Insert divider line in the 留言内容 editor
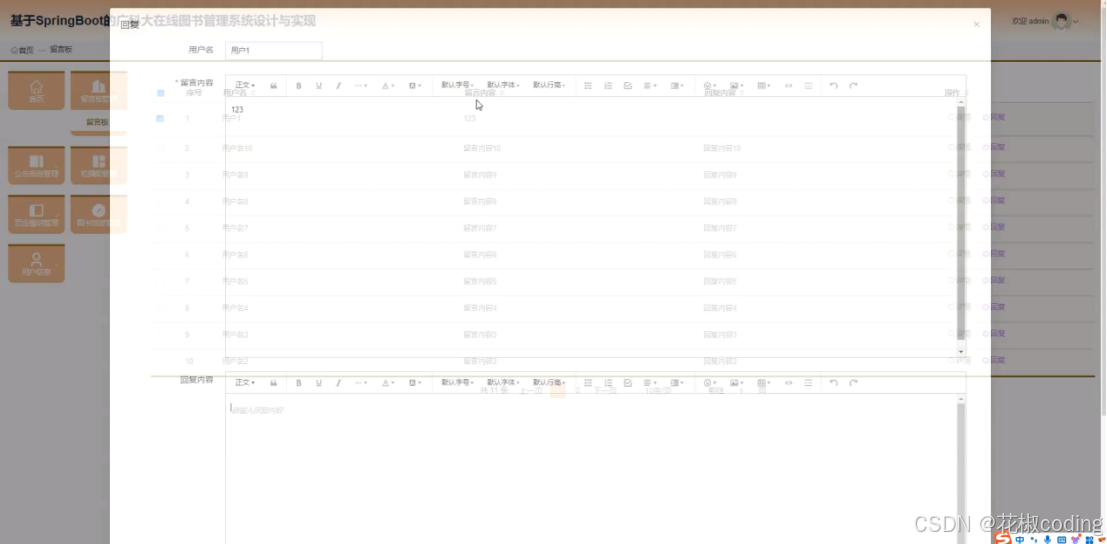Image resolution: width=1107 pixels, height=544 pixels. pos(808,85)
